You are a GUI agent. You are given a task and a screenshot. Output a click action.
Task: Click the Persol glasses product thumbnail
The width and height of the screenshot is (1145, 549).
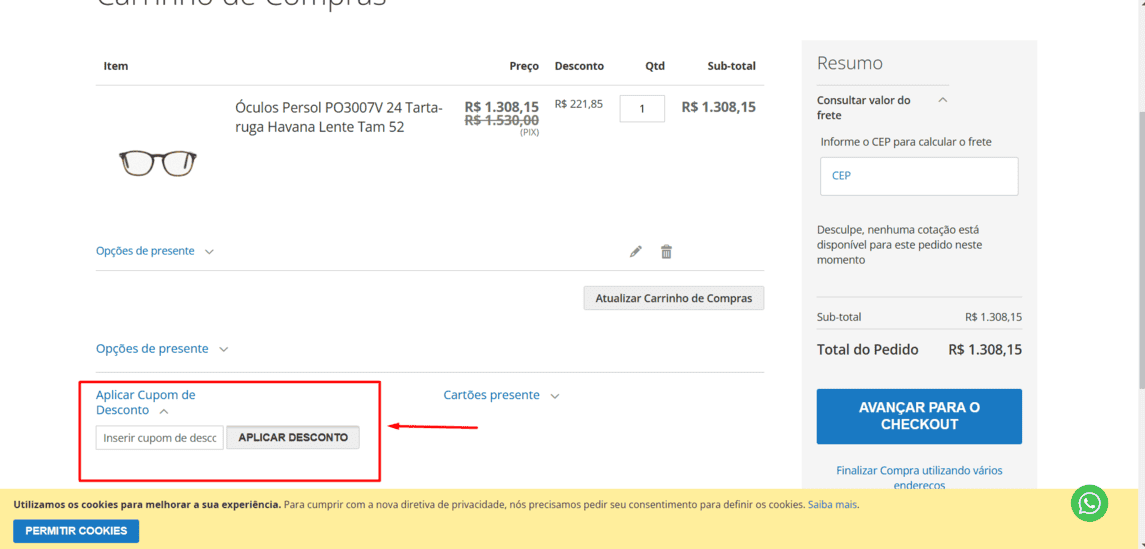click(158, 162)
